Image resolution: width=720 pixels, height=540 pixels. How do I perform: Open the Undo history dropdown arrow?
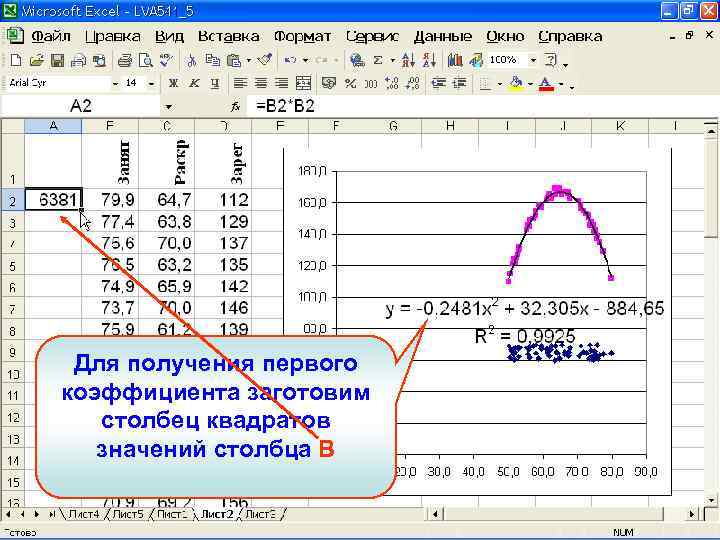click(x=305, y=60)
